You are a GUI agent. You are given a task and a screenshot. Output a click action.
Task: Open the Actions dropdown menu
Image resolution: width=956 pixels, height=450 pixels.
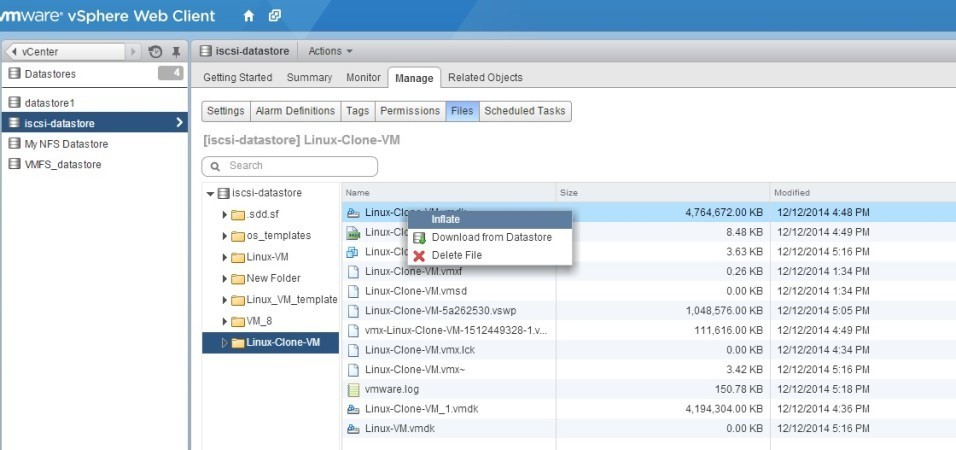(330, 51)
